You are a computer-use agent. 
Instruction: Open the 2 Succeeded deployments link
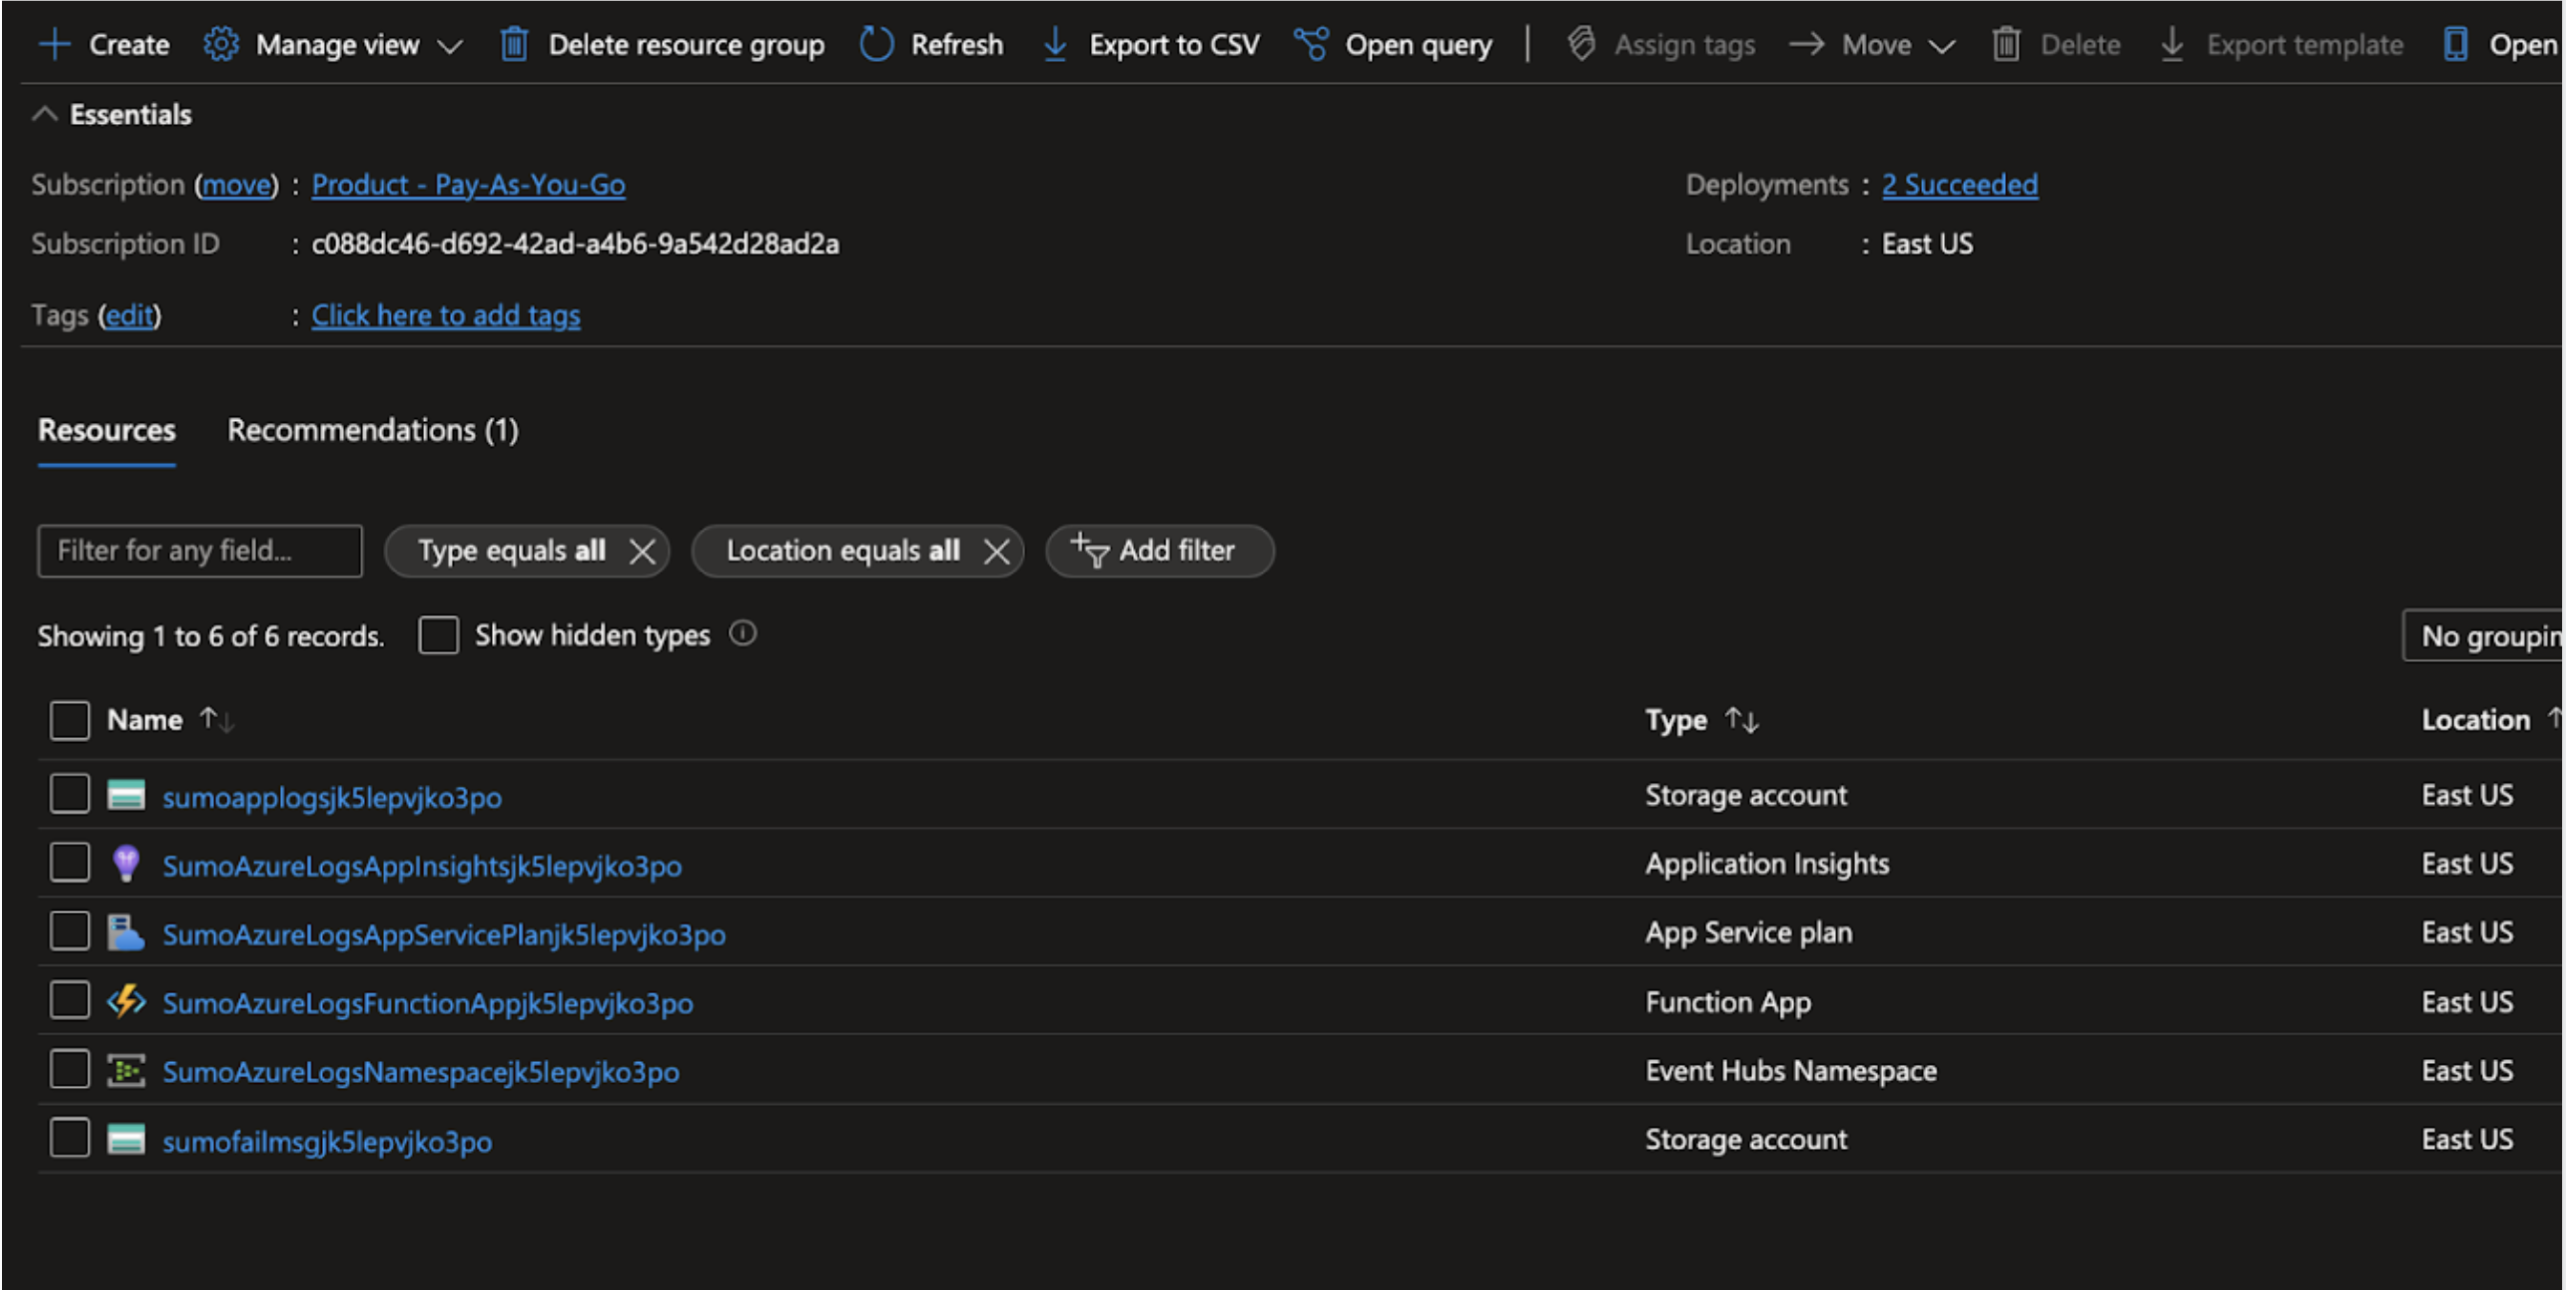point(1958,184)
